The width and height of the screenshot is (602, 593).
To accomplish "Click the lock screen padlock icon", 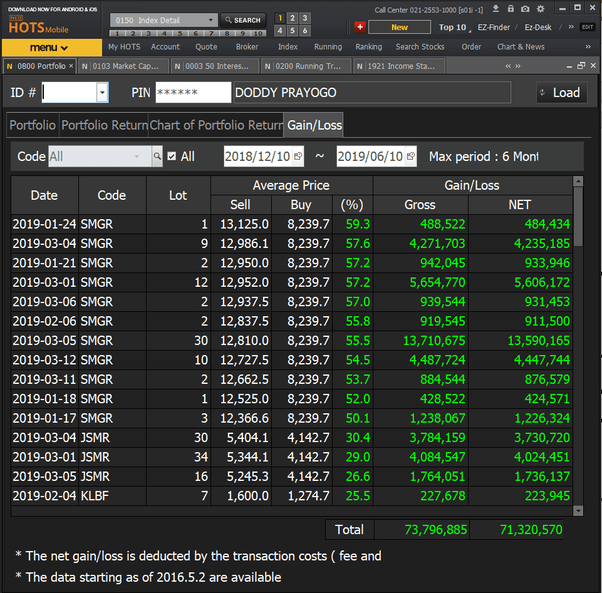I will pos(511,8).
